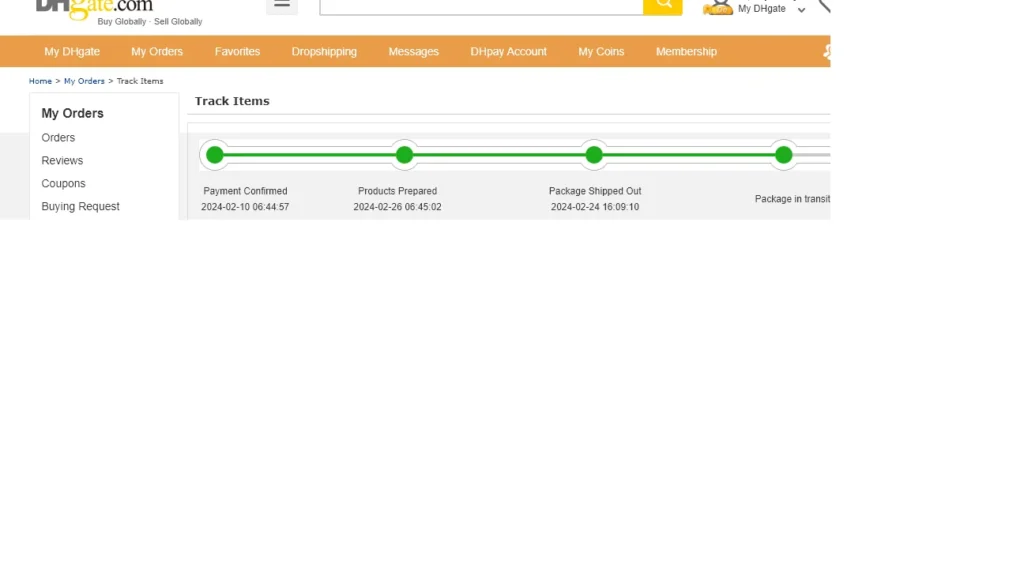This screenshot has width=1024, height=576.
Task: Click the My DHgate user avatar icon
Action: tap(719, 7)
